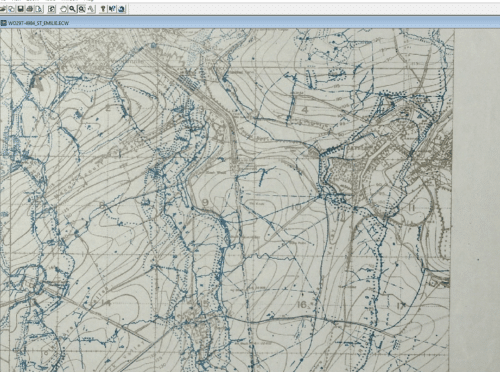Image resolution: width=500 pixels, height=372 pixels.
Task: Click the Save floppy disk icon
Action: click(x=20, y=9)
